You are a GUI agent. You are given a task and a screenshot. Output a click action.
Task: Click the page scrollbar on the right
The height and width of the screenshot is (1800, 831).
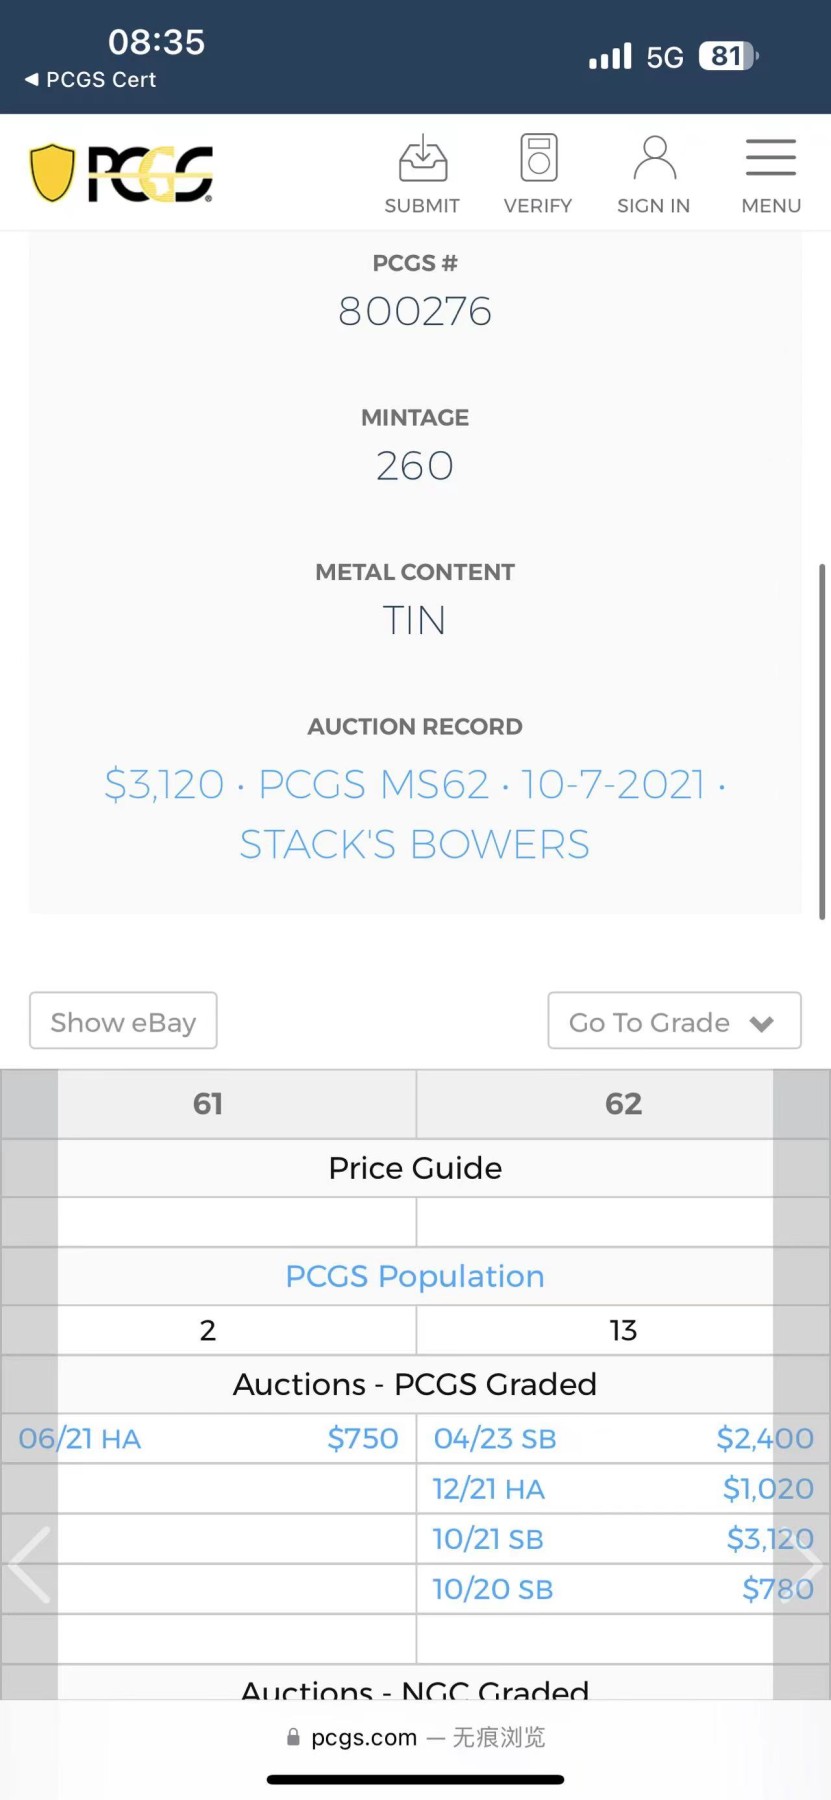(x=822, y=740)
